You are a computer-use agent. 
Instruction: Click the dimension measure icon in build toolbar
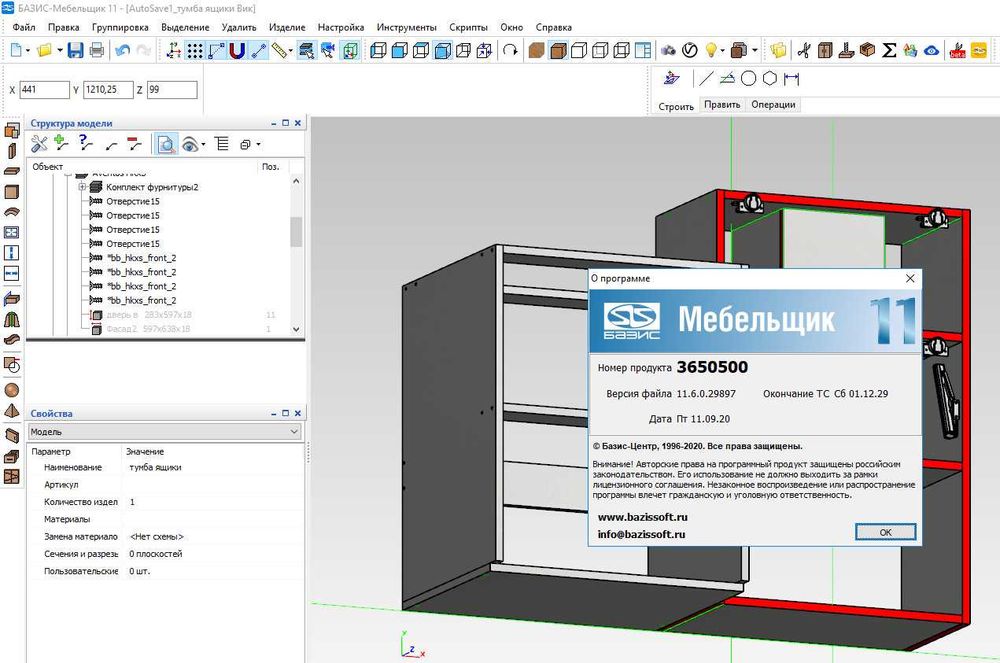coord(791,78)
